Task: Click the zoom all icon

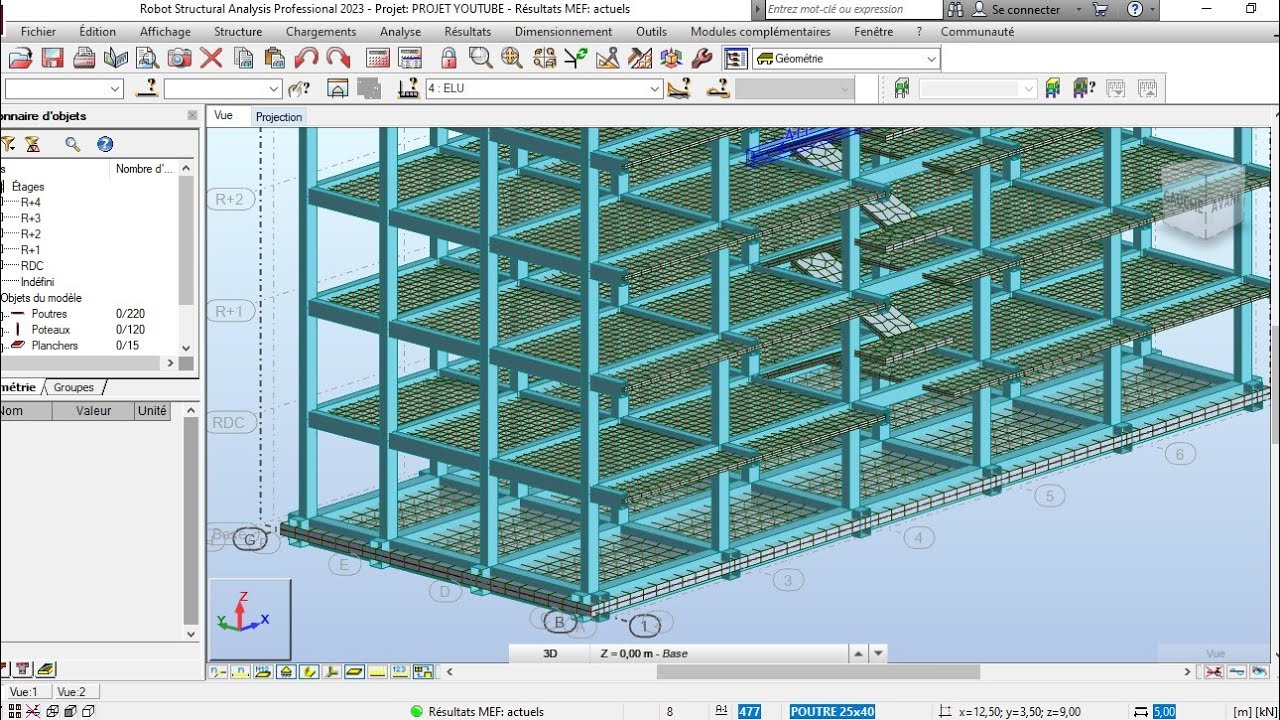Action: click(512, 58)
